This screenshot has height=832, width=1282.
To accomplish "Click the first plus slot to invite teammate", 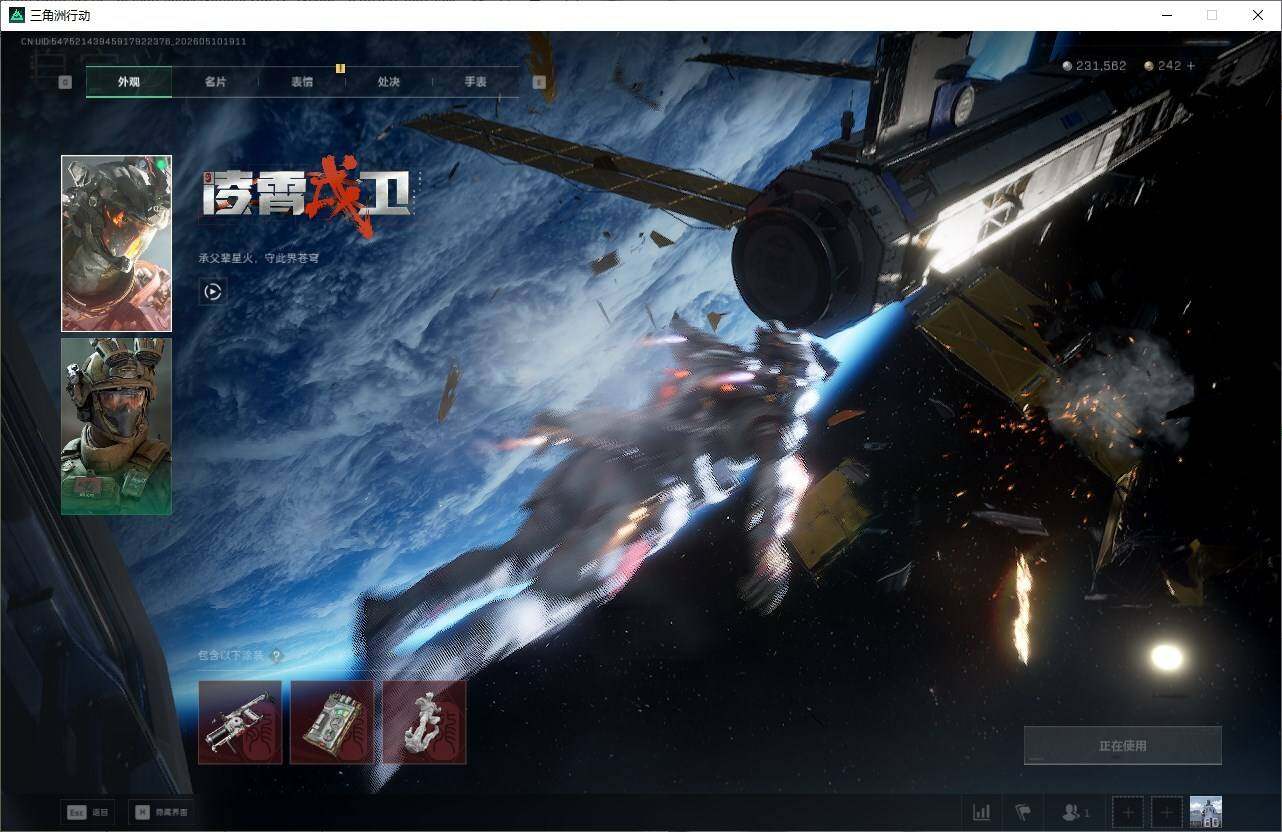I will 1127,812.
